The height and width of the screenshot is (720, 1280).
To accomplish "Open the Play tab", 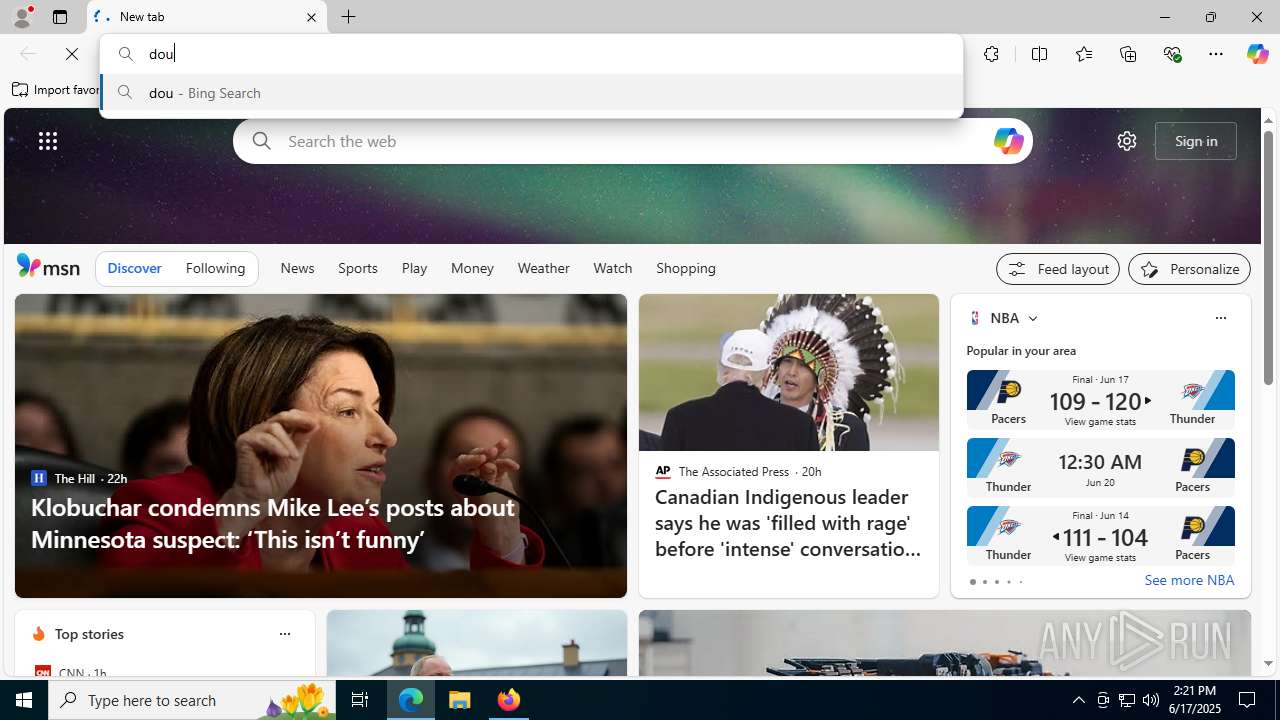I will [x=414, y=268].
